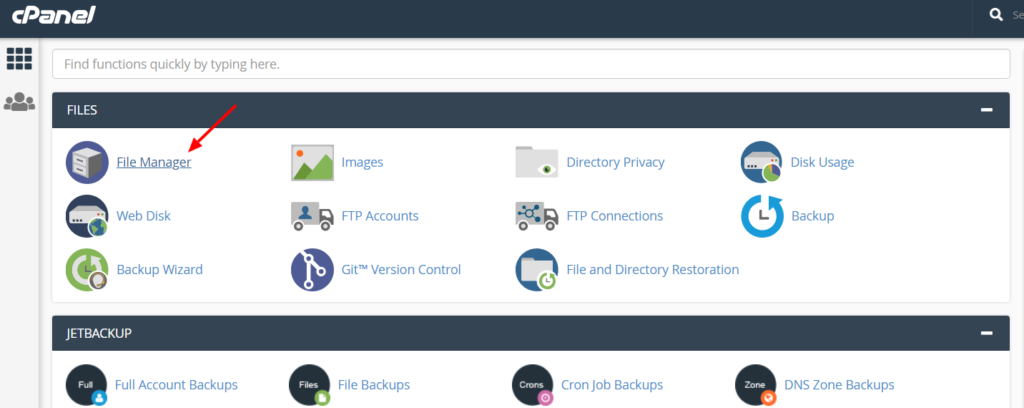Click the FILES section header title
This screenshot has width=1024, height=408.
[x=82, y=110]
